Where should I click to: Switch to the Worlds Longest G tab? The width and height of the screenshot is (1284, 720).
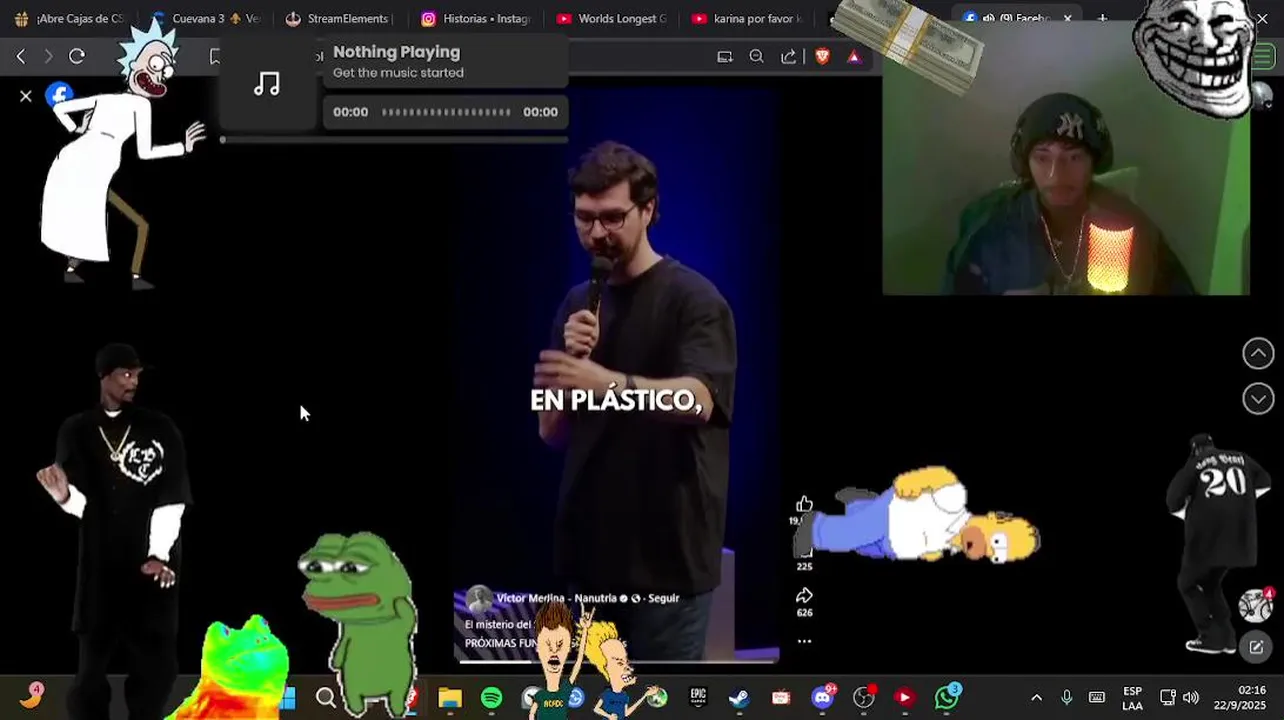(612, 18)
